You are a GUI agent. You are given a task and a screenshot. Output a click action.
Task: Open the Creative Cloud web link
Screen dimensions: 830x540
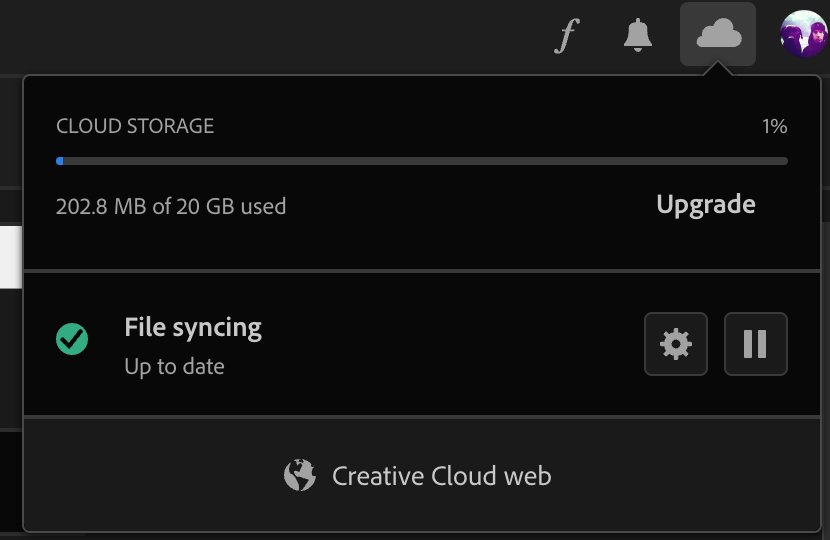(441, 476)
